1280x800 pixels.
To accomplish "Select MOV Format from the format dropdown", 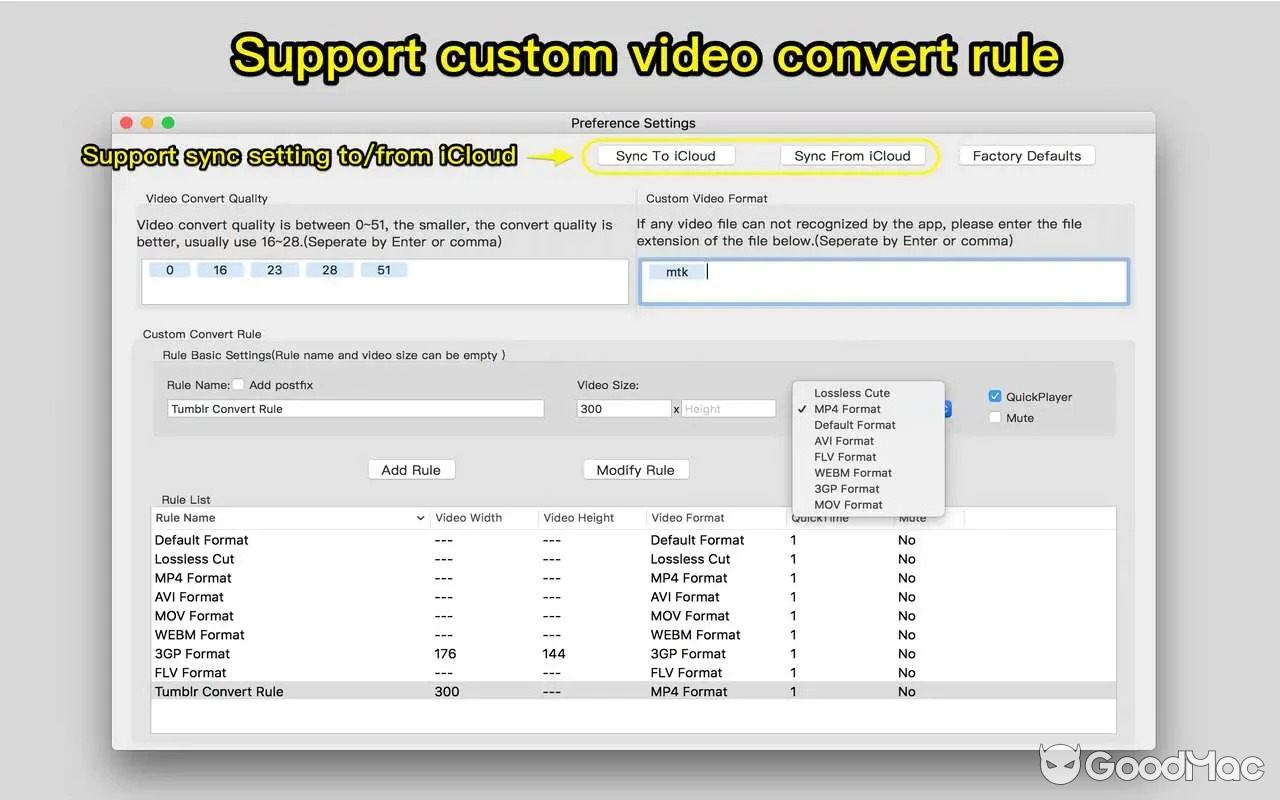I will pos(848,504).
